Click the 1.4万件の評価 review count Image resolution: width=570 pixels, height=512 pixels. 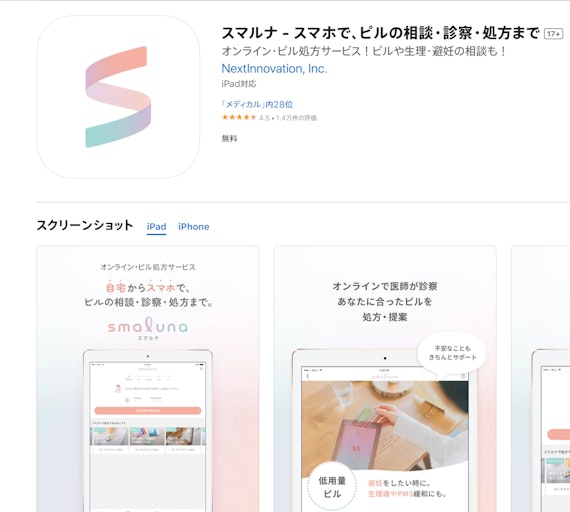[296, 118]
